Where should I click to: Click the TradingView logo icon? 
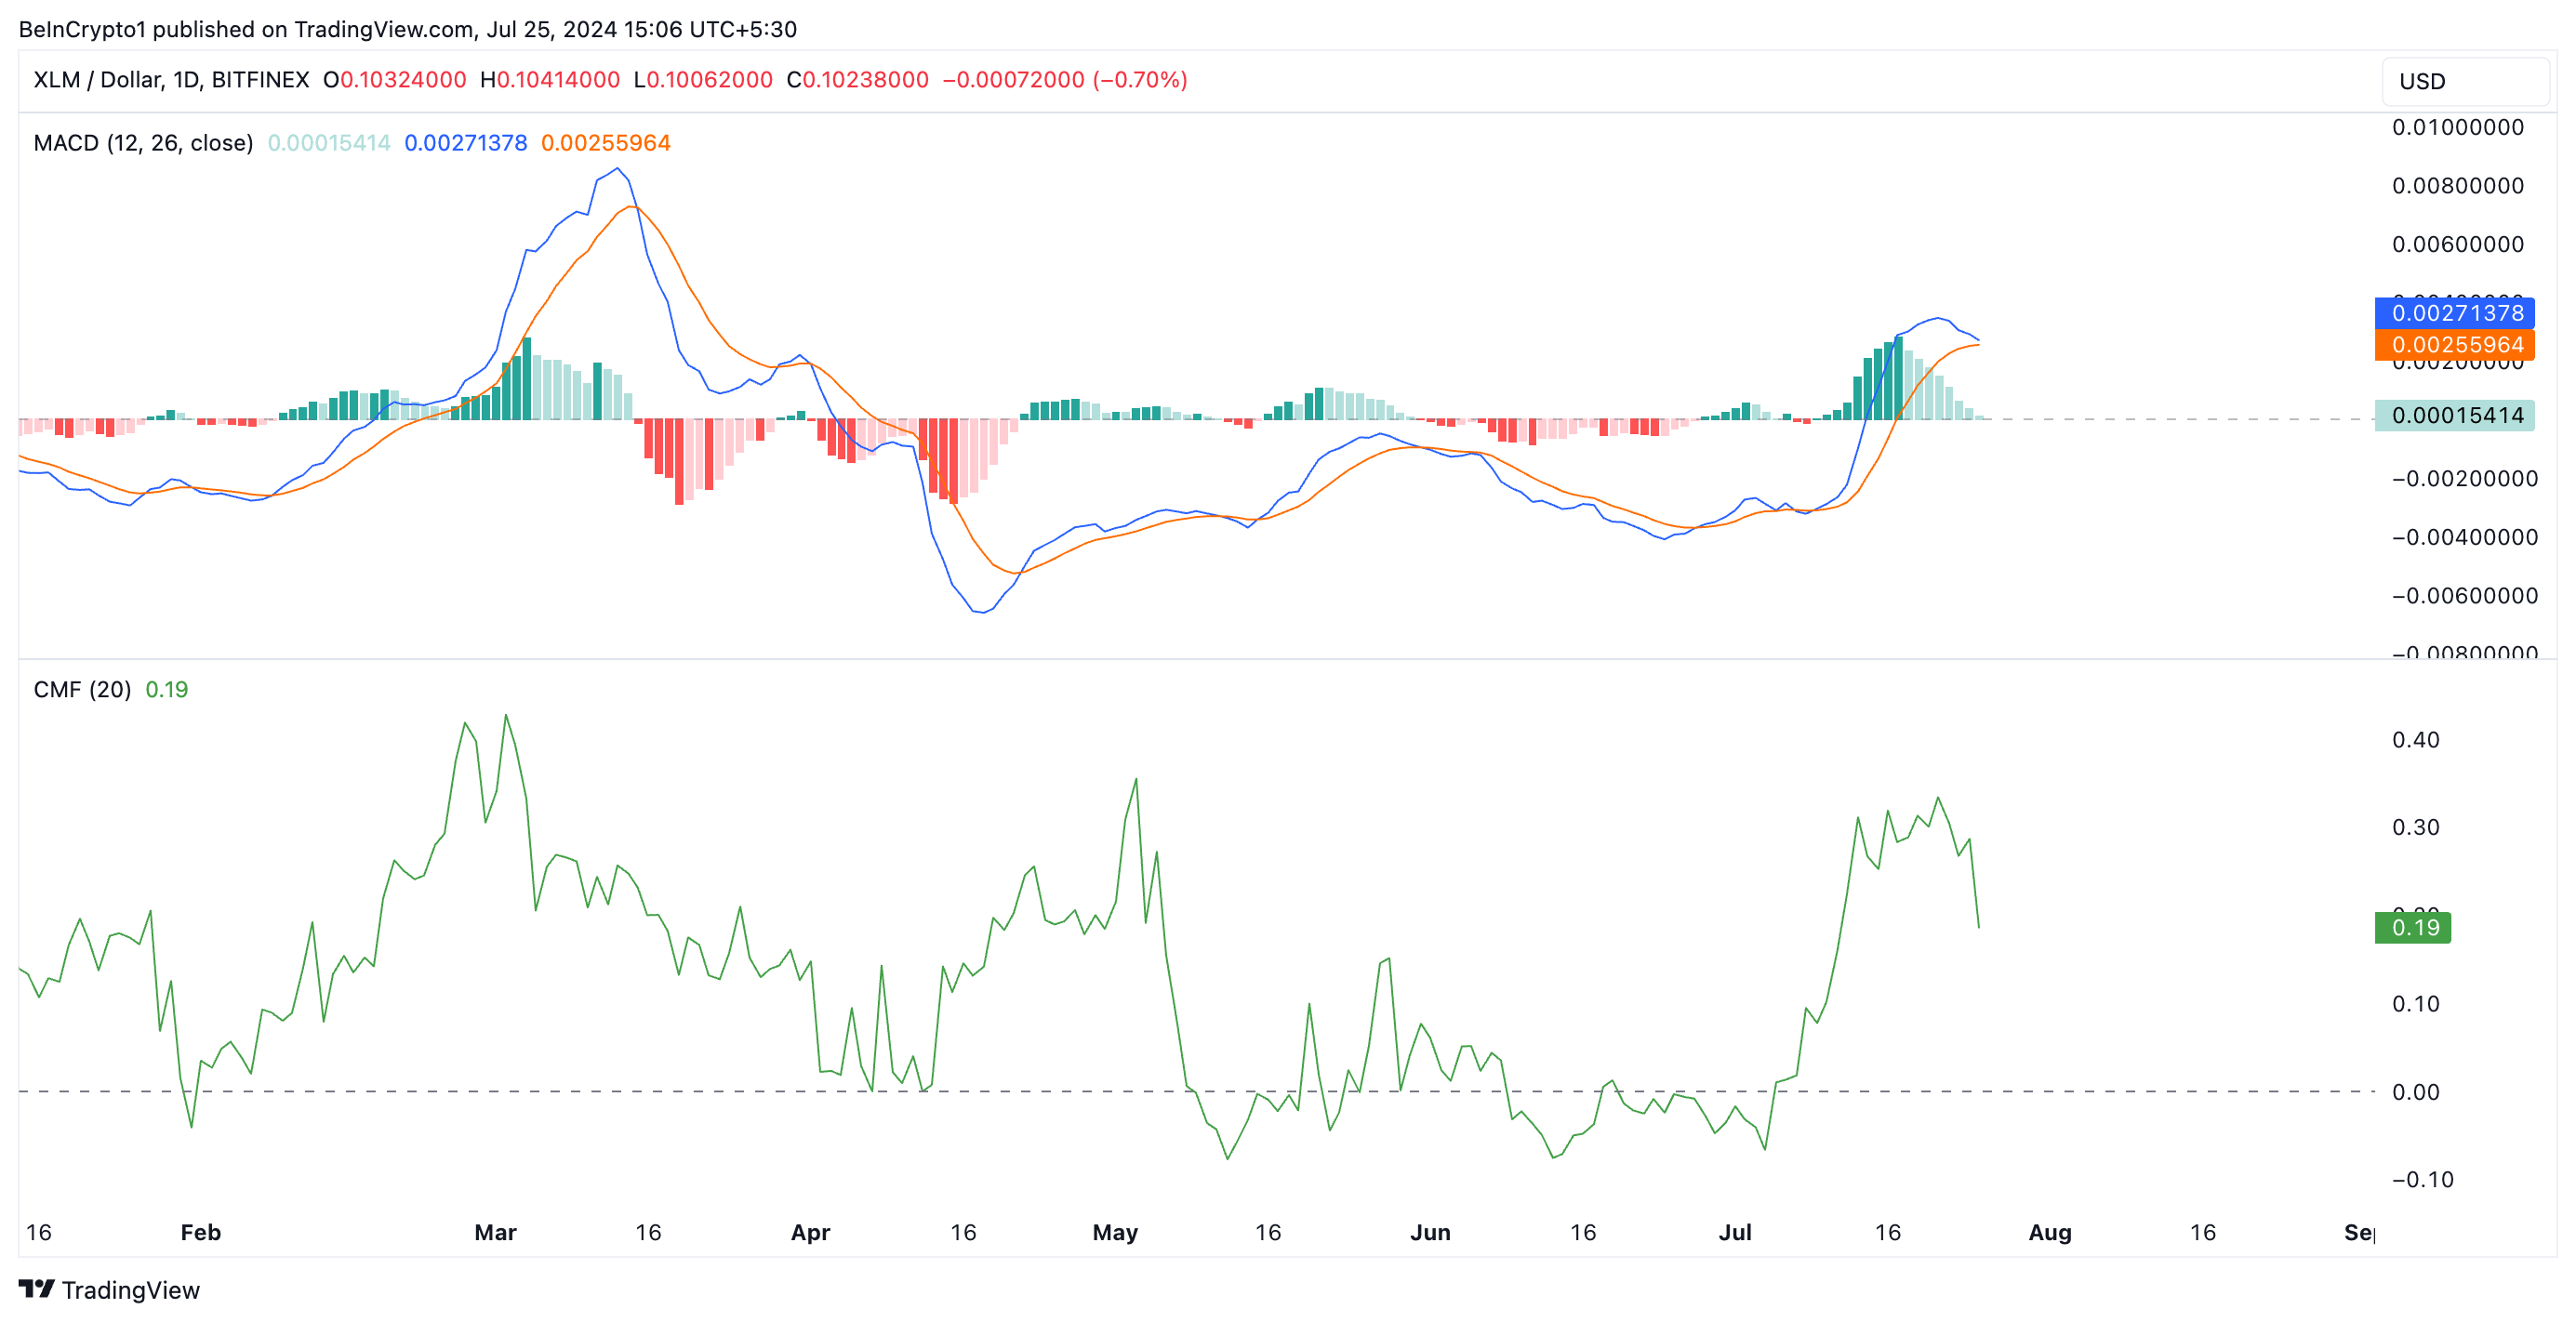(36, 1288)
